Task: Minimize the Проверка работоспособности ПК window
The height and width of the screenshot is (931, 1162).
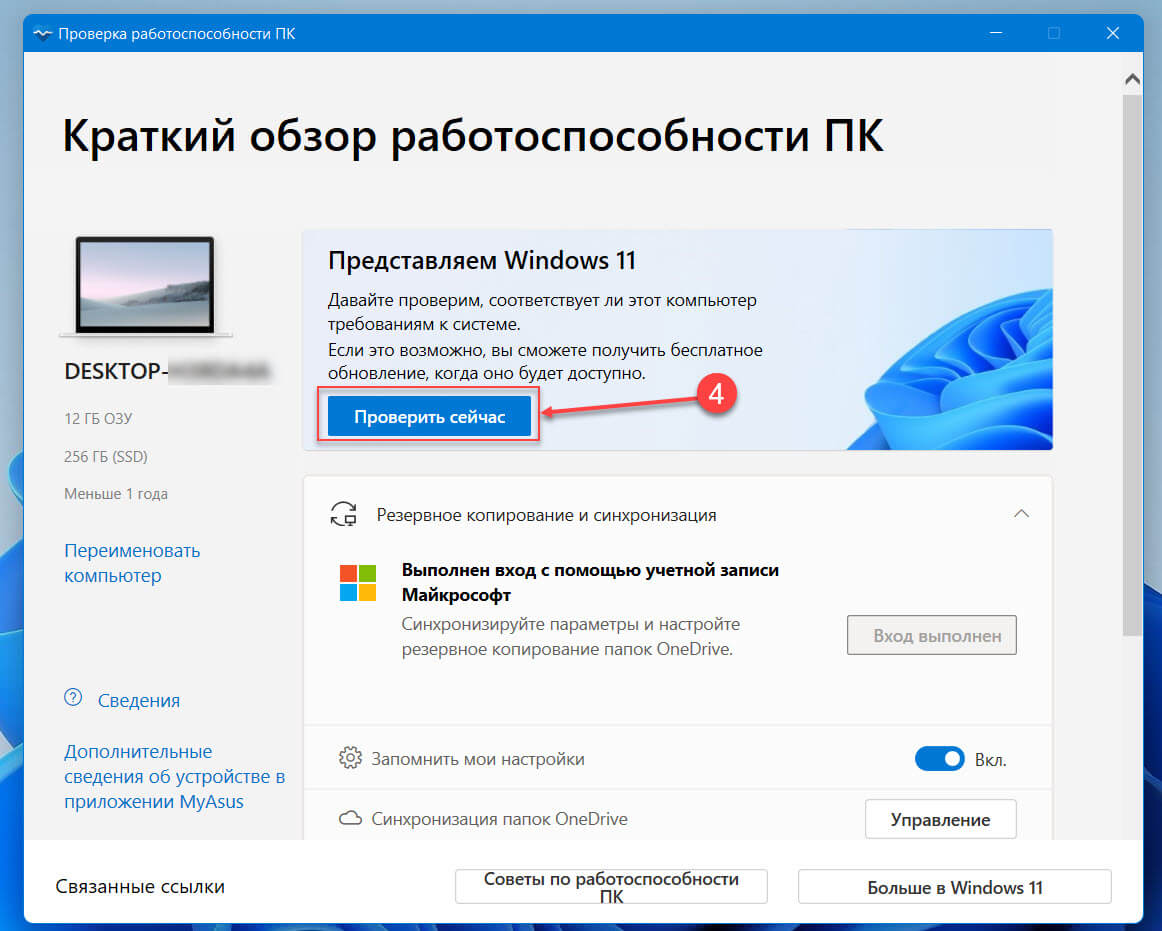Action: point(996,33)
